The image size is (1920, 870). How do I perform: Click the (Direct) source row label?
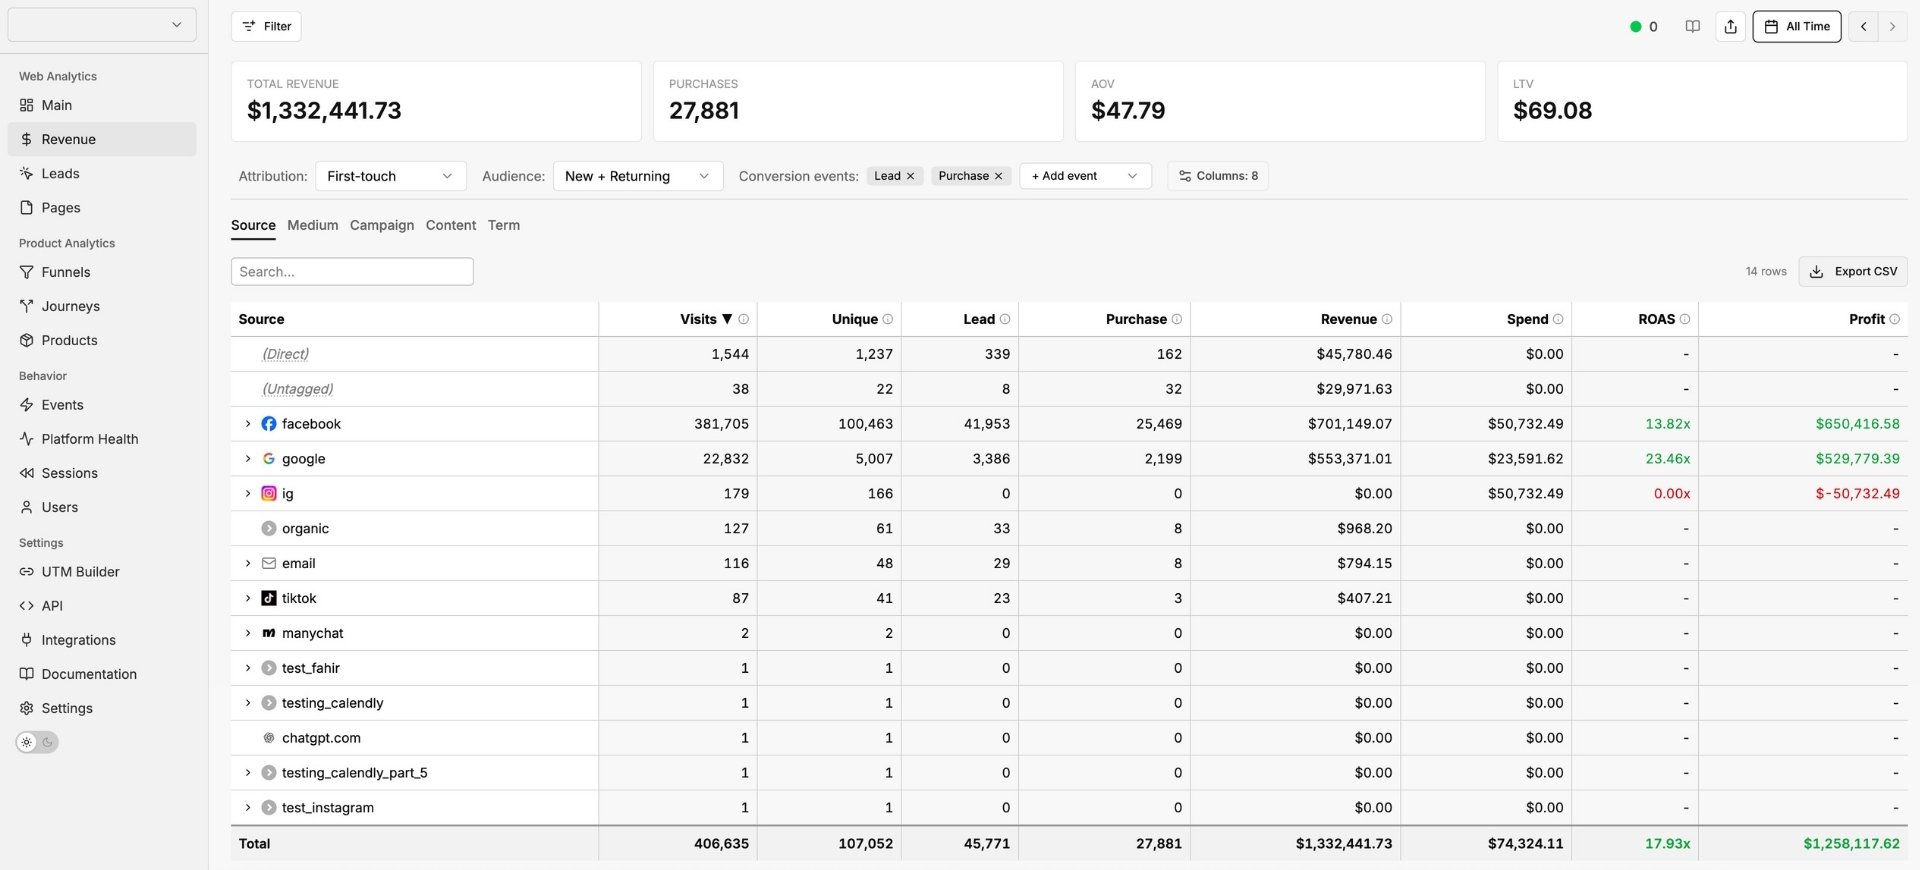pyautogui.click(x=285, y=354)
